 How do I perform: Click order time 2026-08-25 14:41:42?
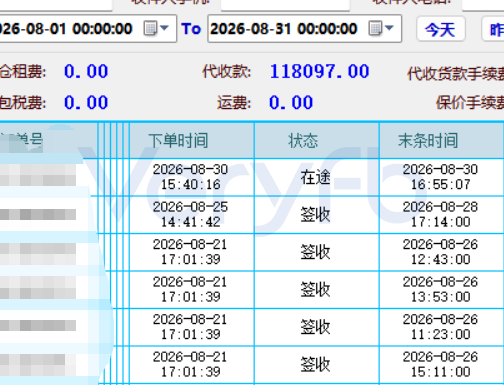coord(190,214)
